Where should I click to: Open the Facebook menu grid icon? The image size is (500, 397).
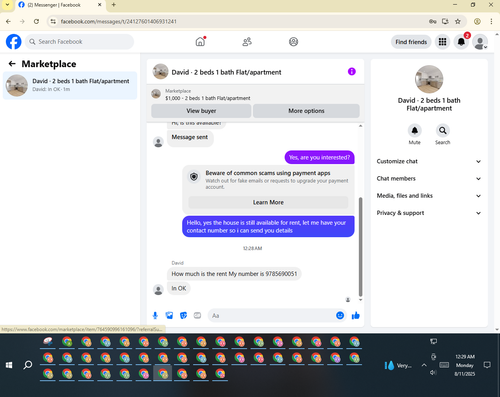click(442, 42)
